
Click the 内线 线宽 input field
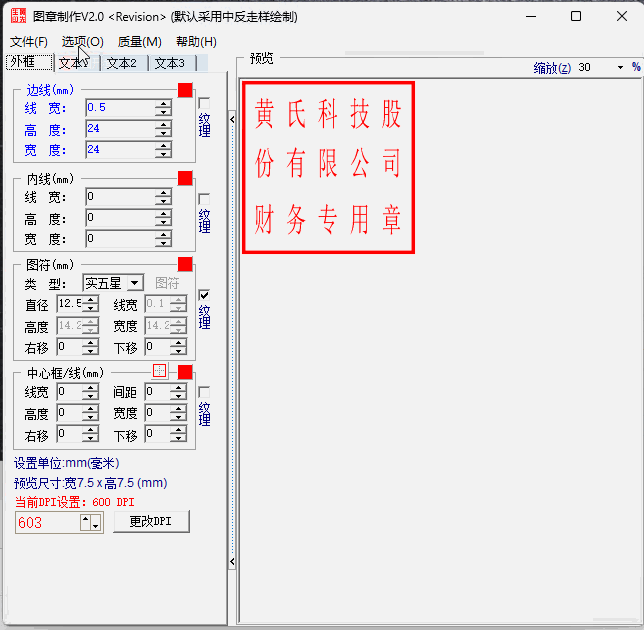(x=120, y=197)
